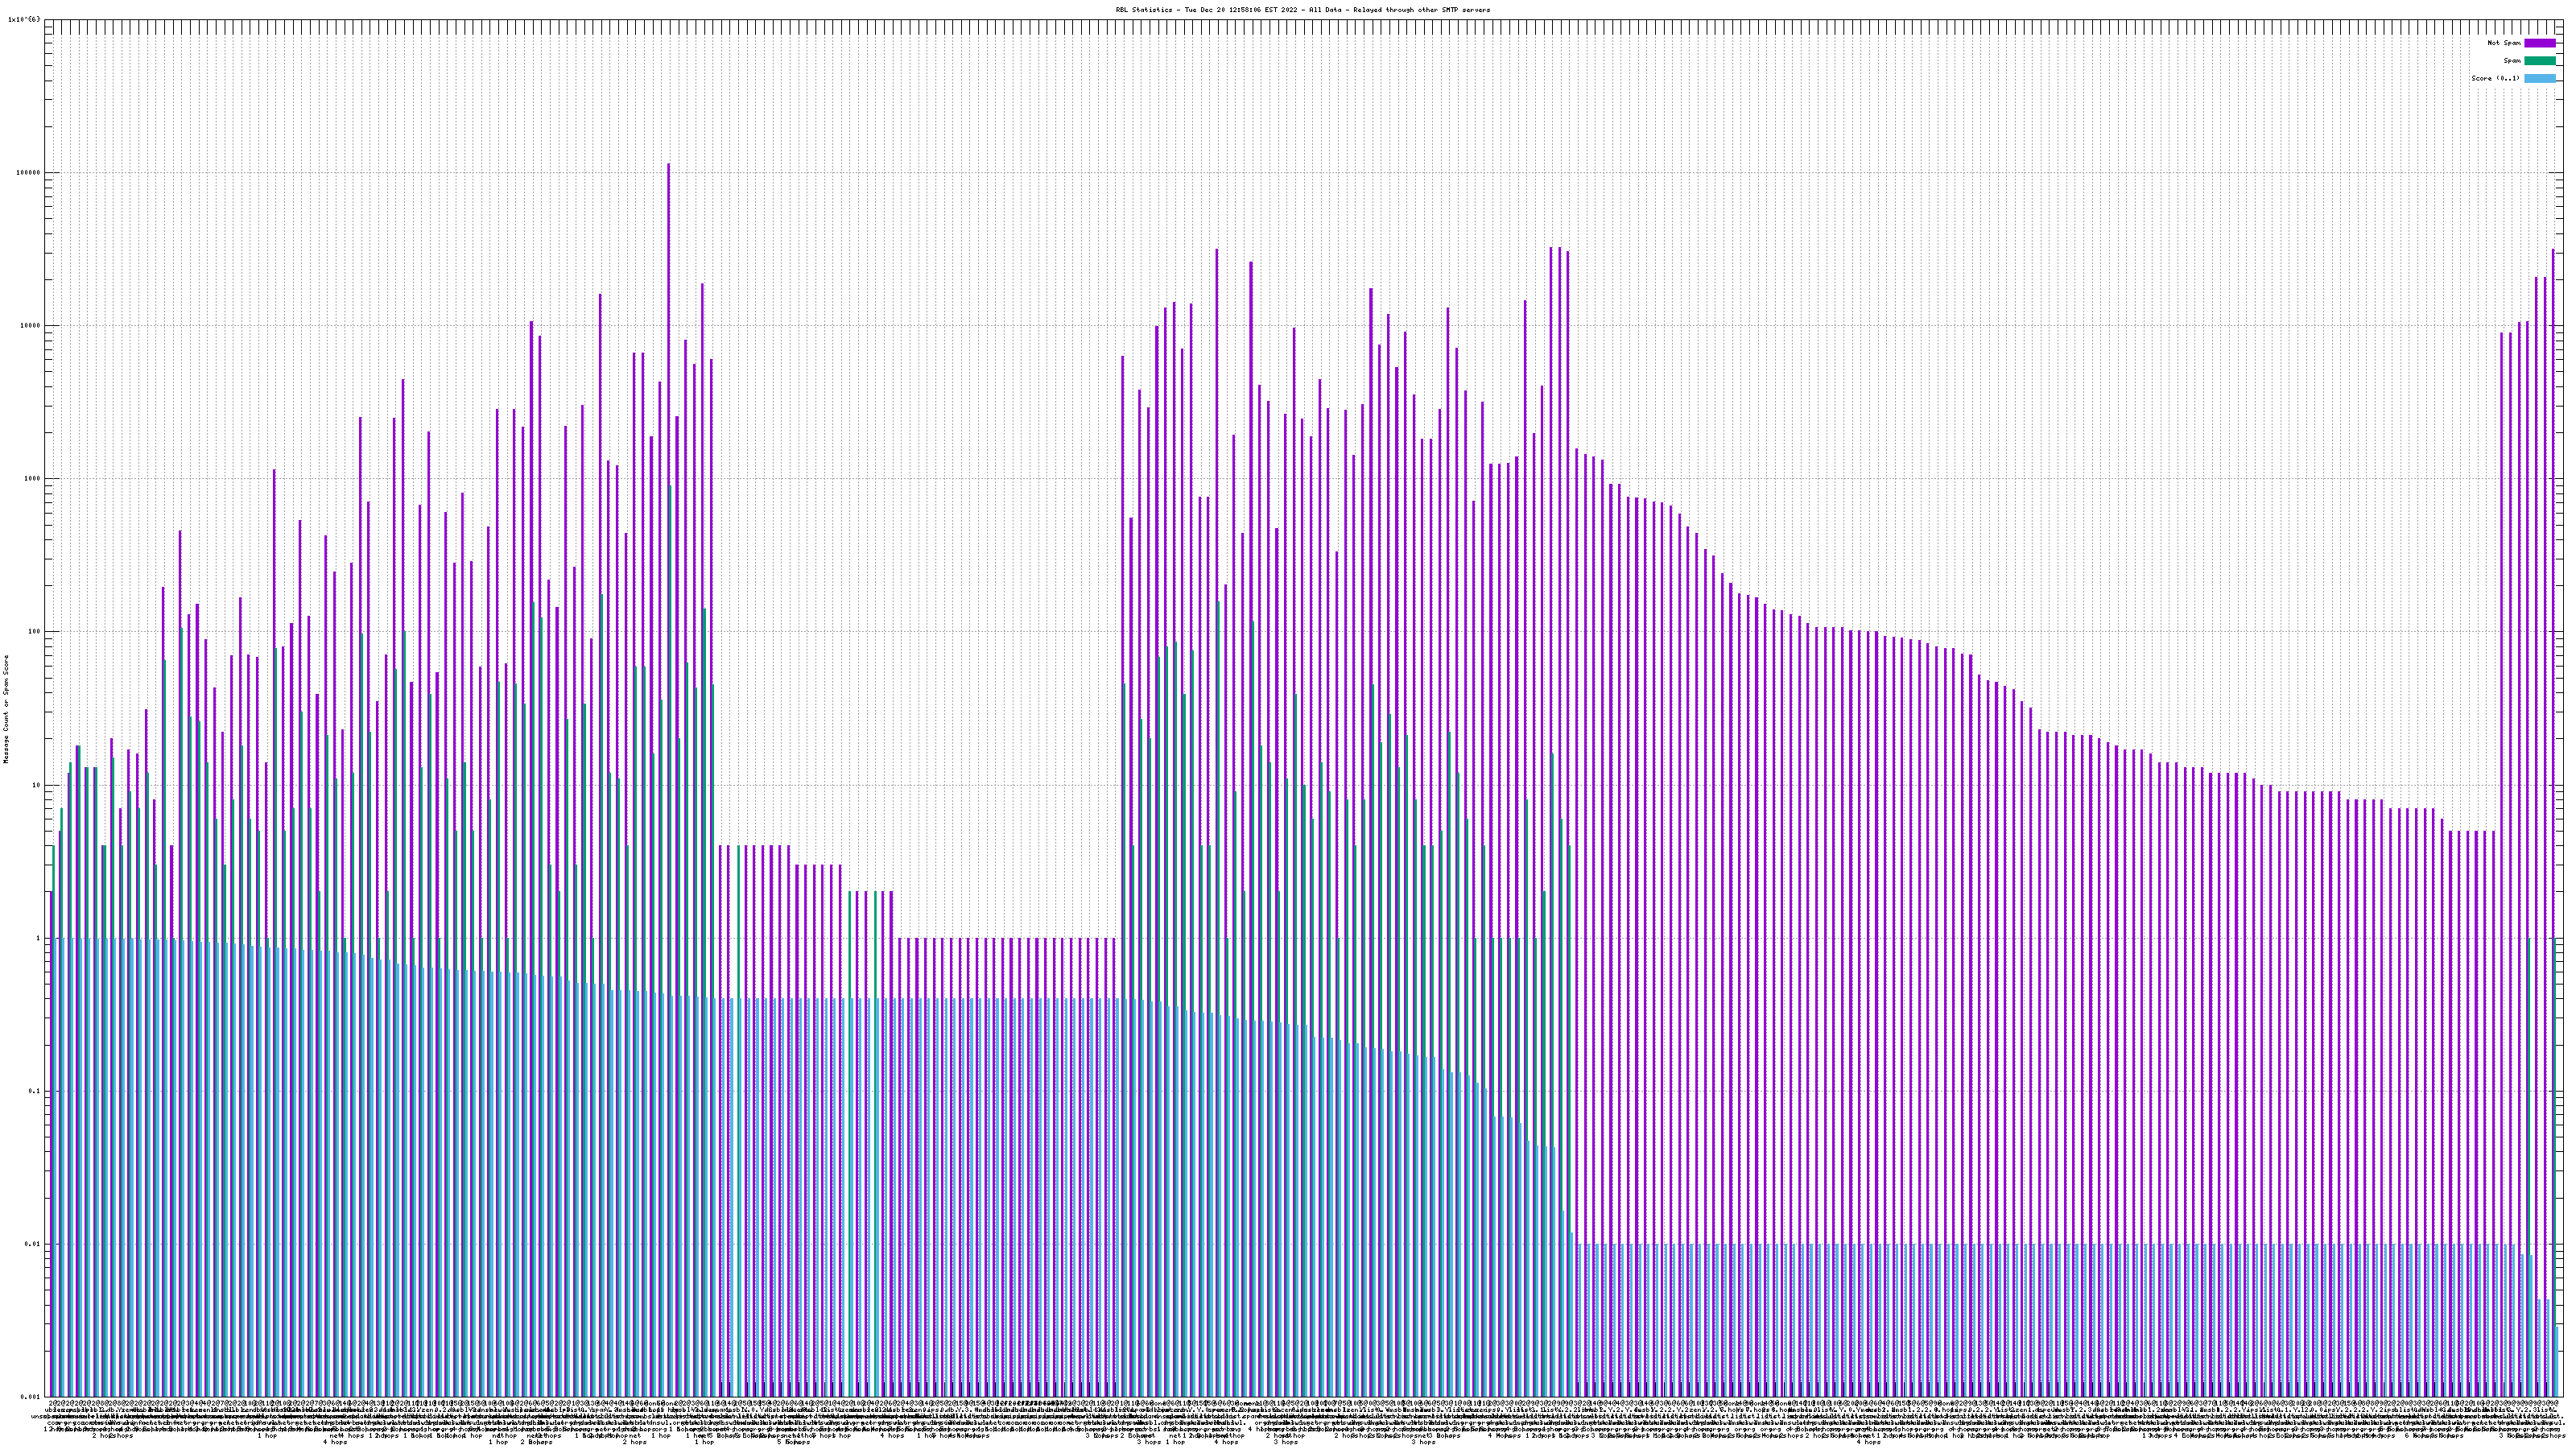Image resolution: width=2576 pixels, height=1449 pixels.
Task: Click the "Spam" legend label text
Action: click(x=2512, y=61)
